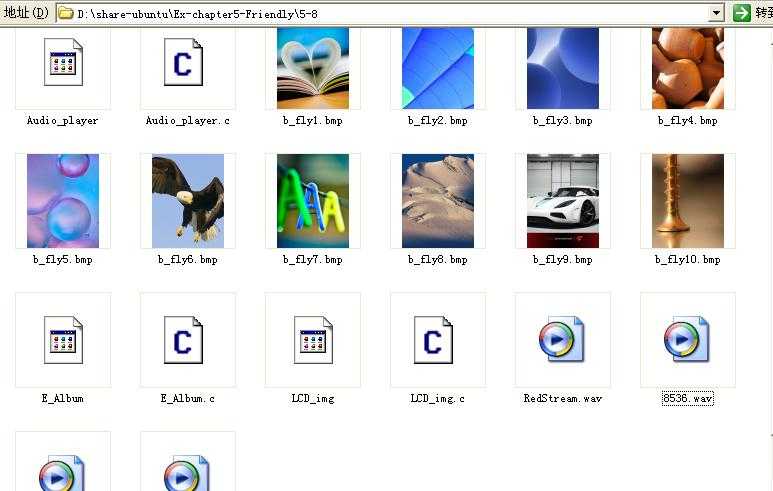Select the b_fly6.bmp eagle thumbnail
This screenshot has height=491, width=773.
pyautogui.click(x=188, y=201)
